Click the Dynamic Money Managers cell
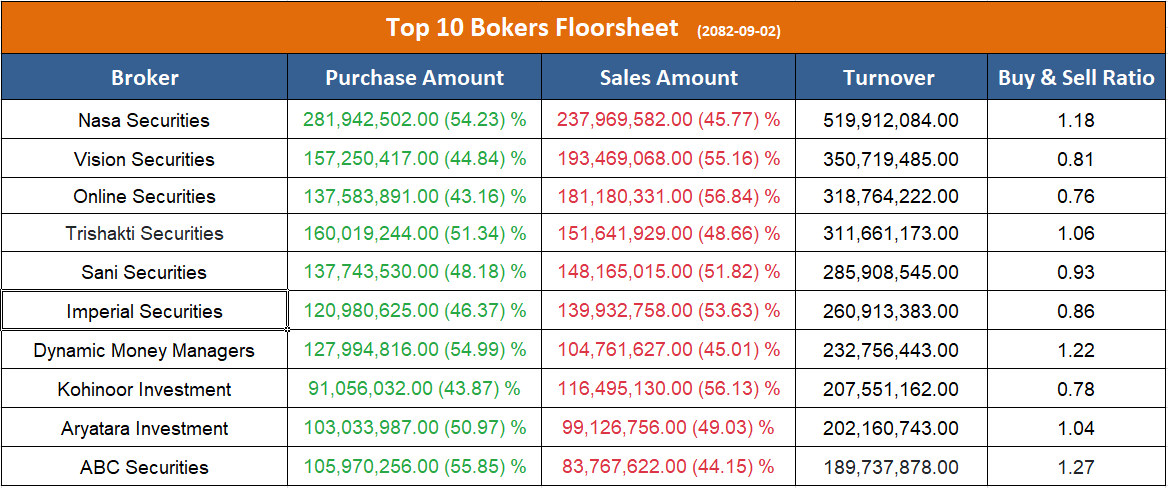The image size is (1168, 488). click(144, 351)
